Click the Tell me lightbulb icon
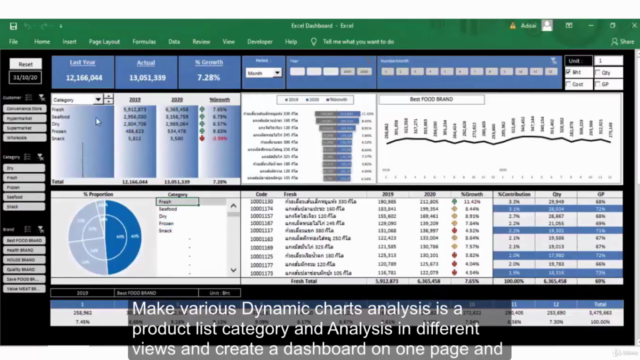This screenshot has height=360, width=640. tap(313, 42)
